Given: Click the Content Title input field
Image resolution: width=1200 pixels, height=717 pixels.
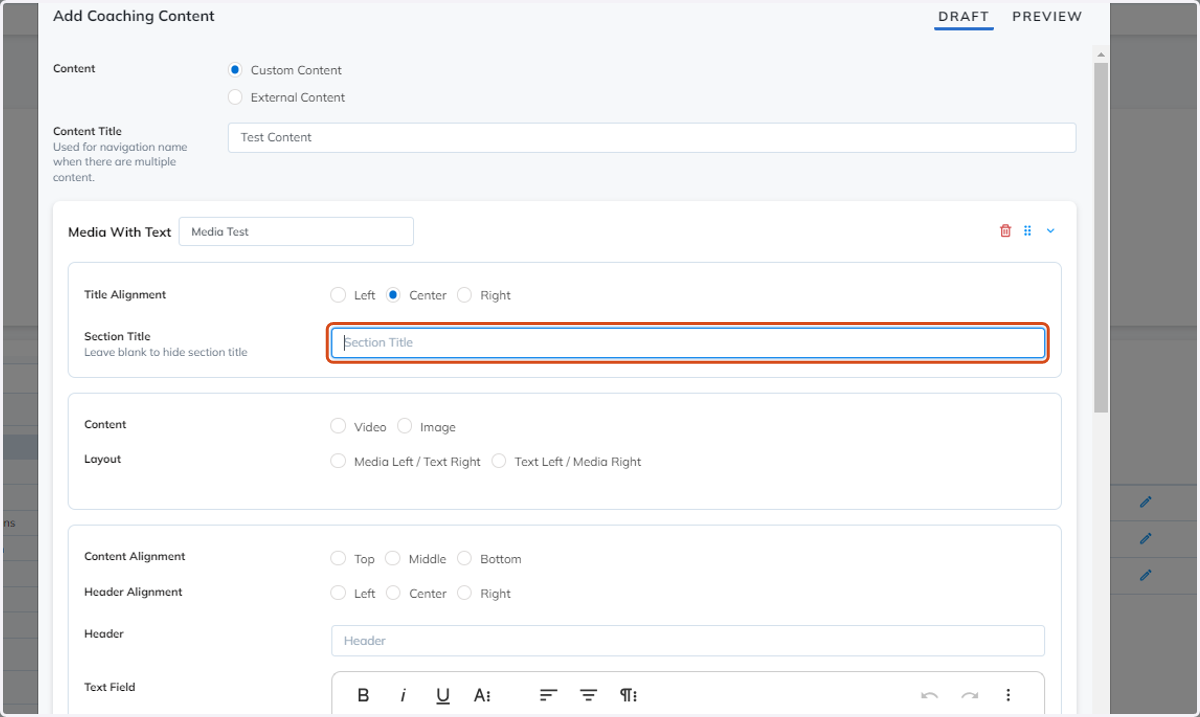Looking at the screenshot, I should [652, 137].
